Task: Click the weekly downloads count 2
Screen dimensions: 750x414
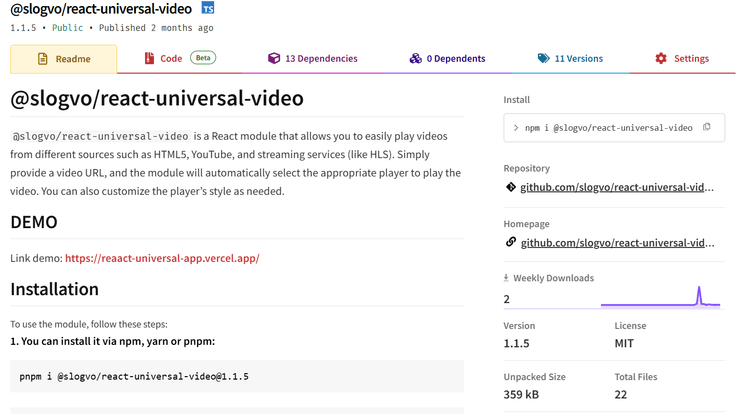Action: [x=507, y=299]
